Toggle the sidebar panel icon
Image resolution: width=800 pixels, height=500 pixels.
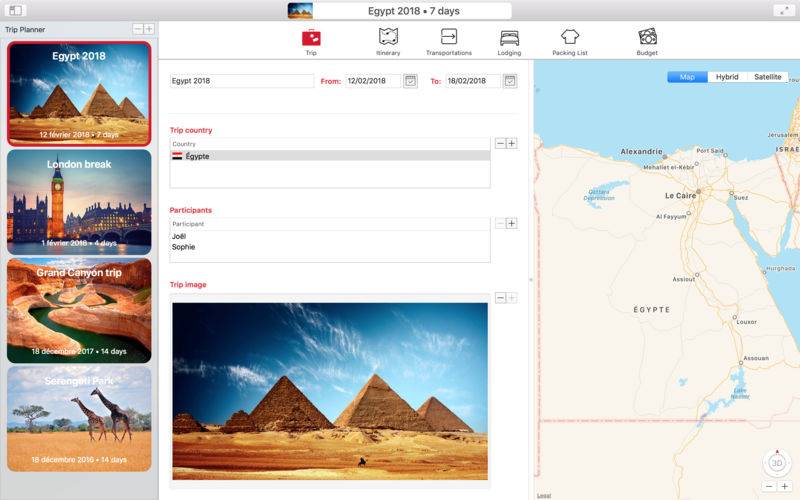15,10
